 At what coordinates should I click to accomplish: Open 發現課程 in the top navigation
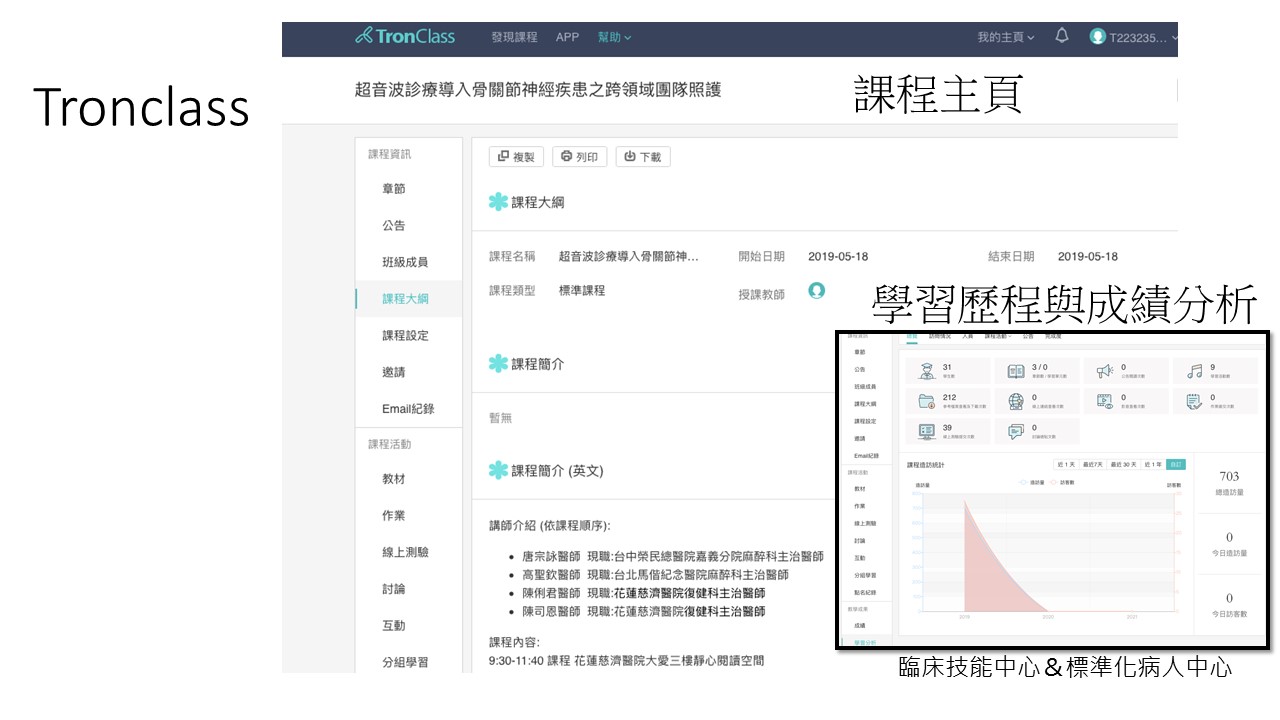click(x=514, y=37)
